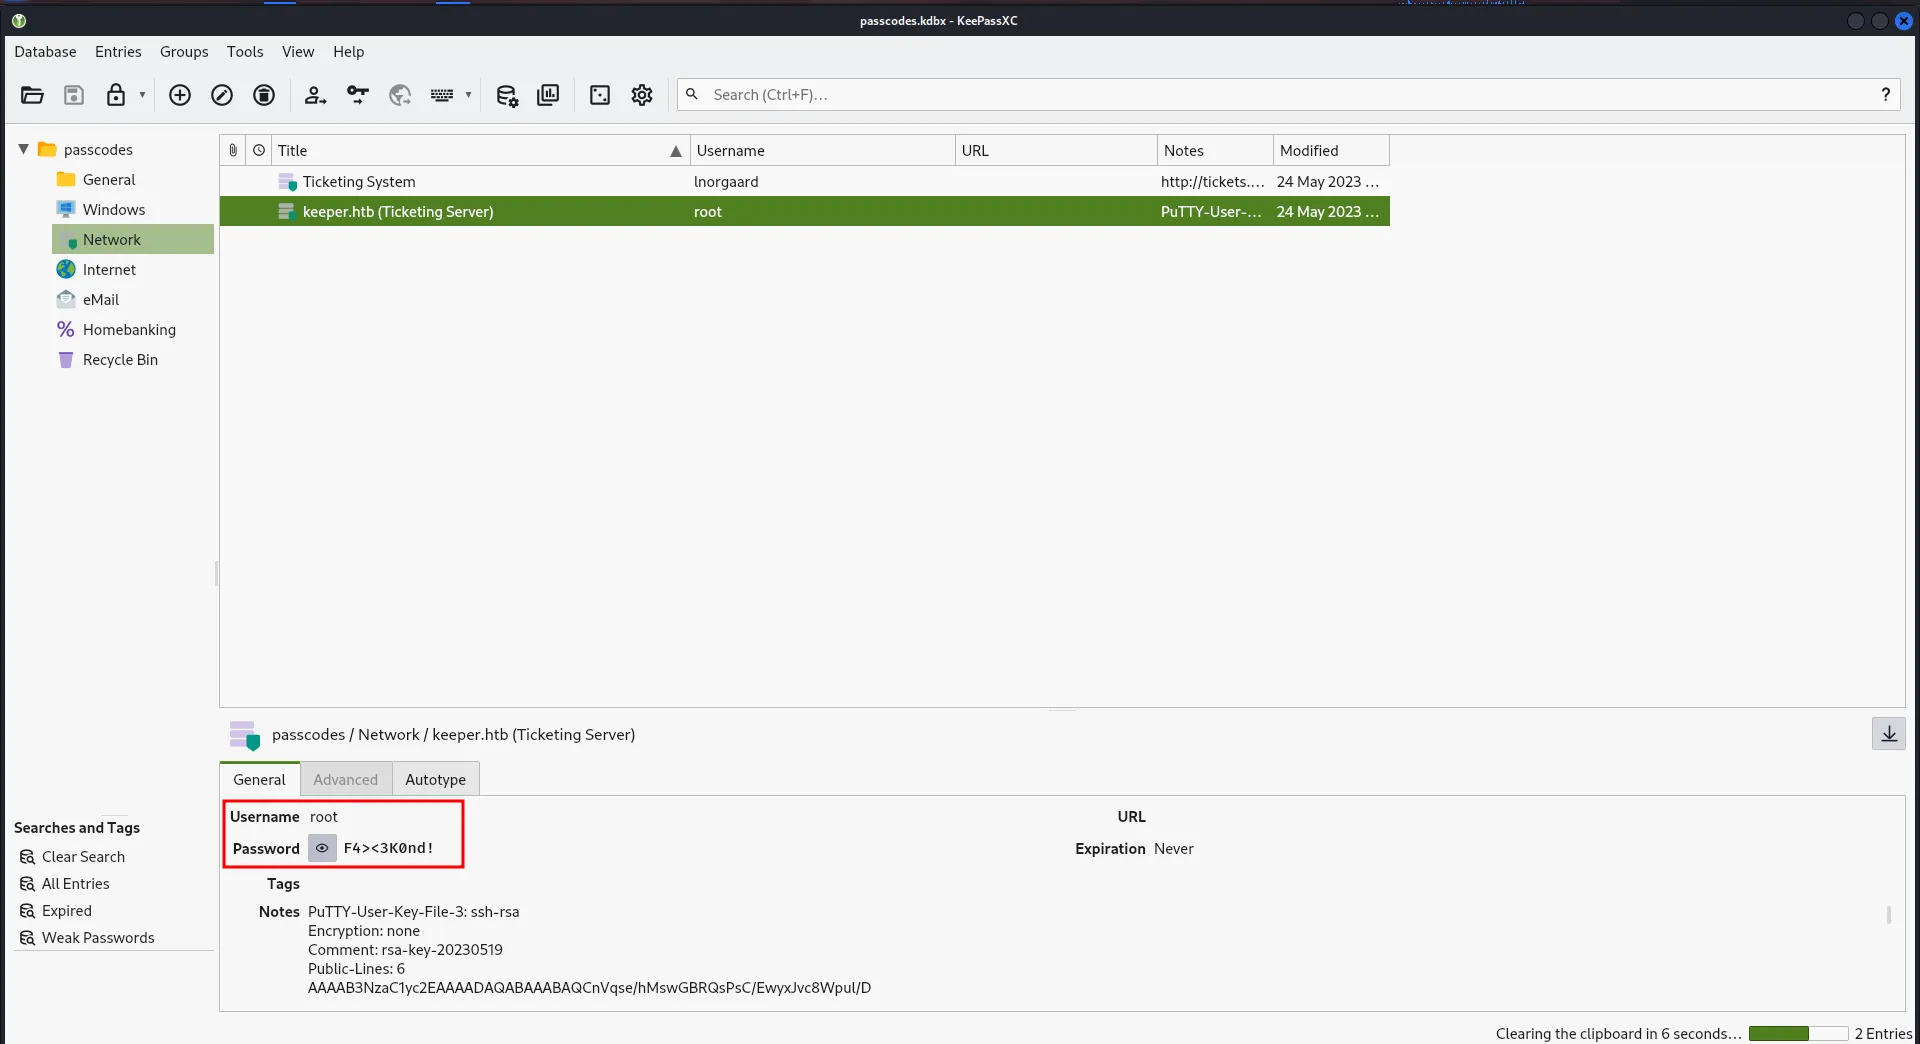Image resolution: width=1920 pixels, height=1044 pixels.
Task: Hide the entry preview panel
Action: pyautogui.click(x=1889, y=734)
